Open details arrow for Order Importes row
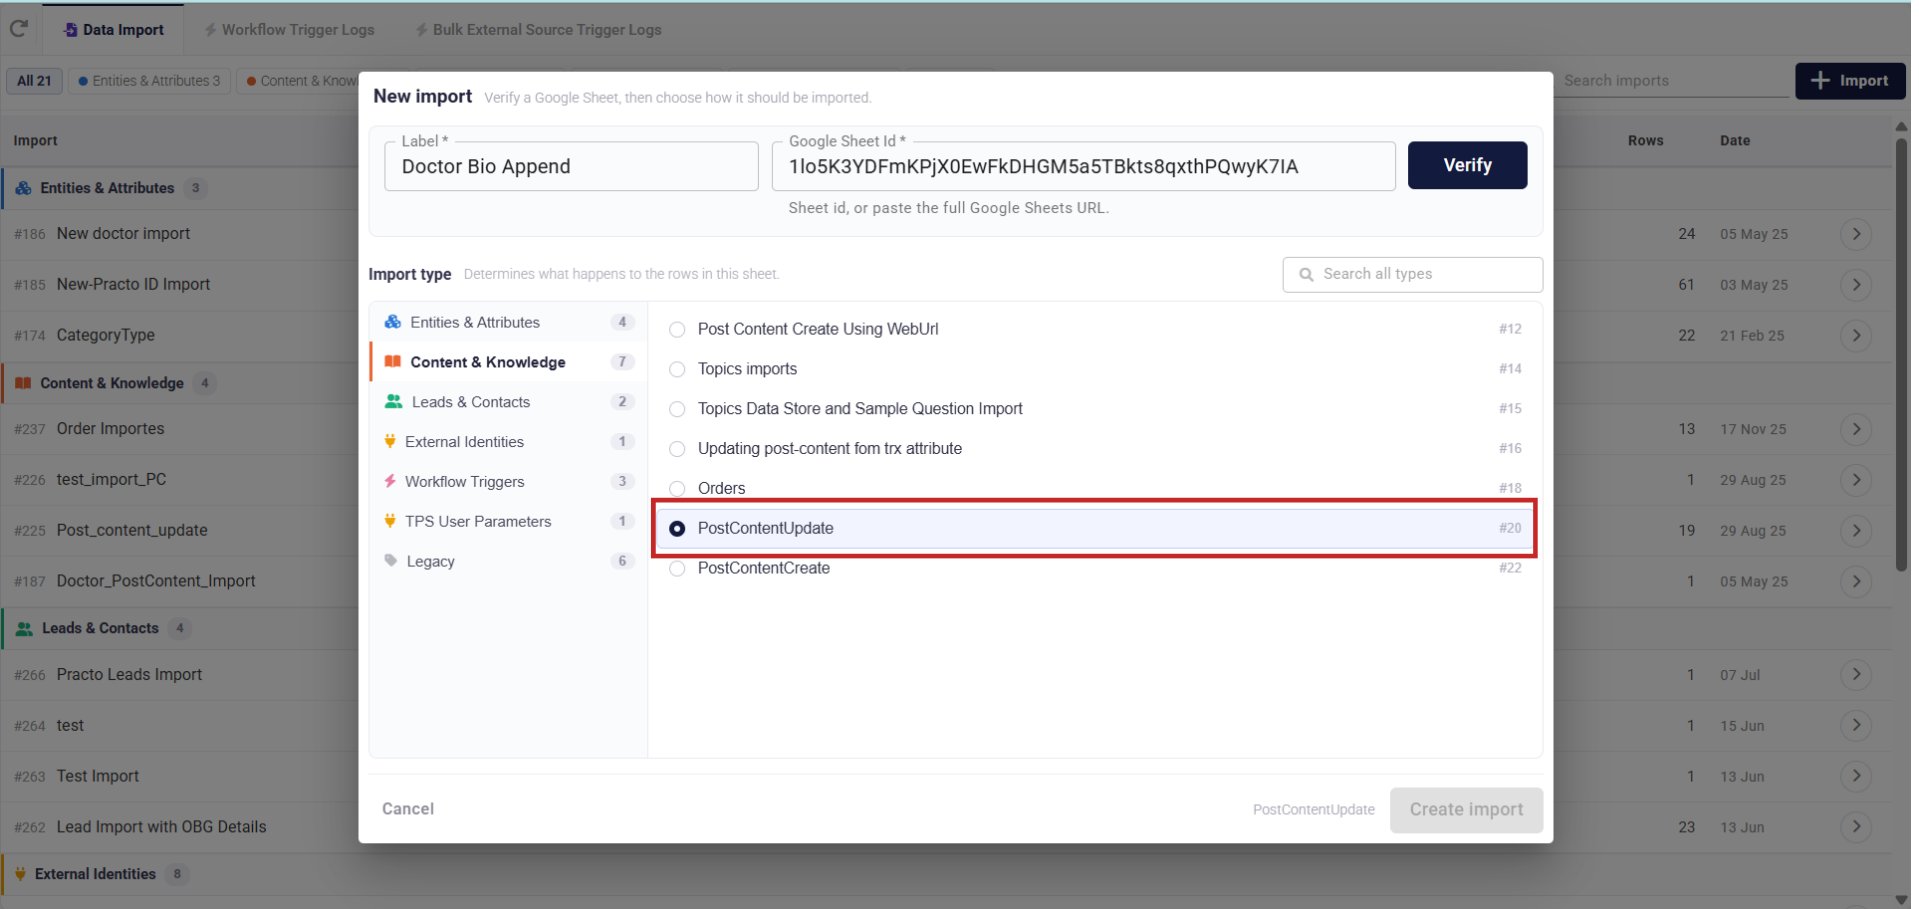This screenshot has height=909, width=1919. [x=1856, y=429]
